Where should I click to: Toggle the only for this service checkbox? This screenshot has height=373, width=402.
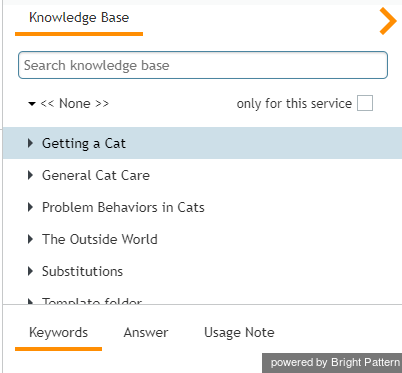coord(365,103)
